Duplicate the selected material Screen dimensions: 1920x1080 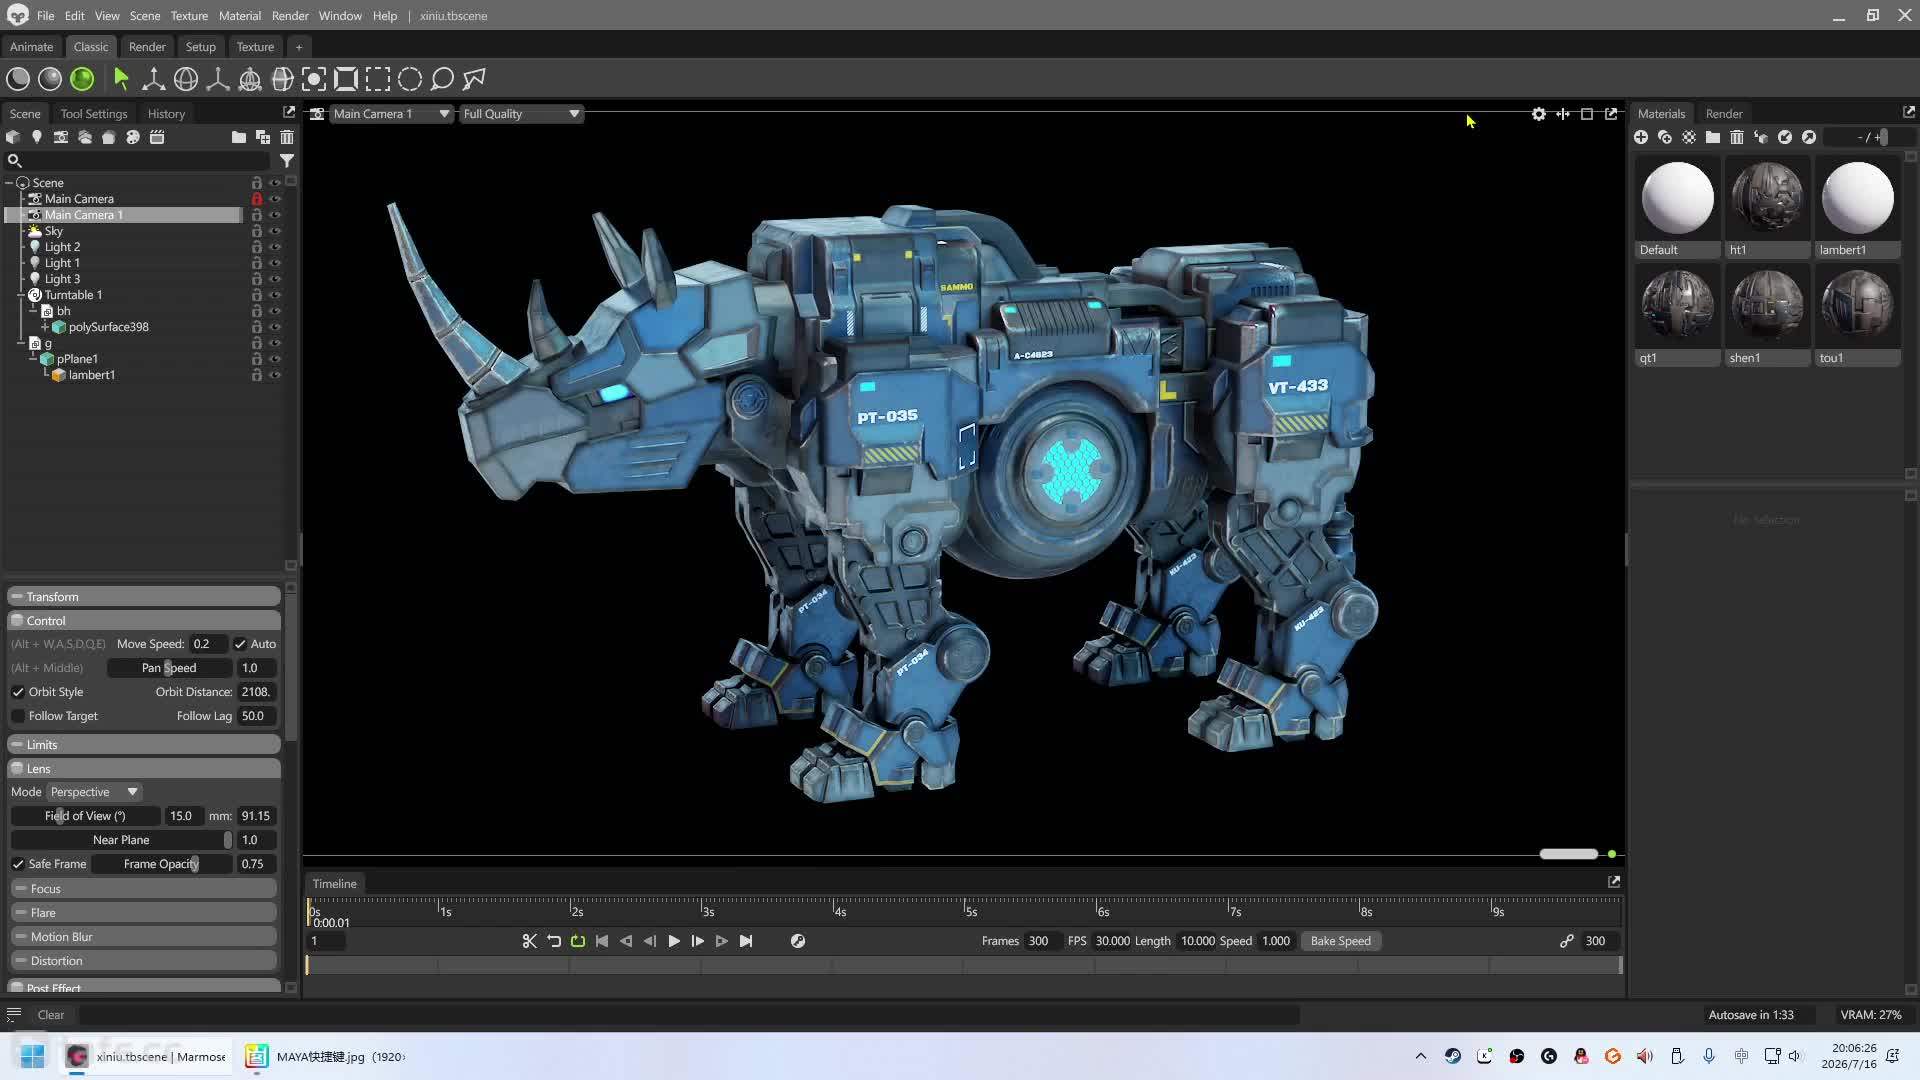(x=1665, y=137)
